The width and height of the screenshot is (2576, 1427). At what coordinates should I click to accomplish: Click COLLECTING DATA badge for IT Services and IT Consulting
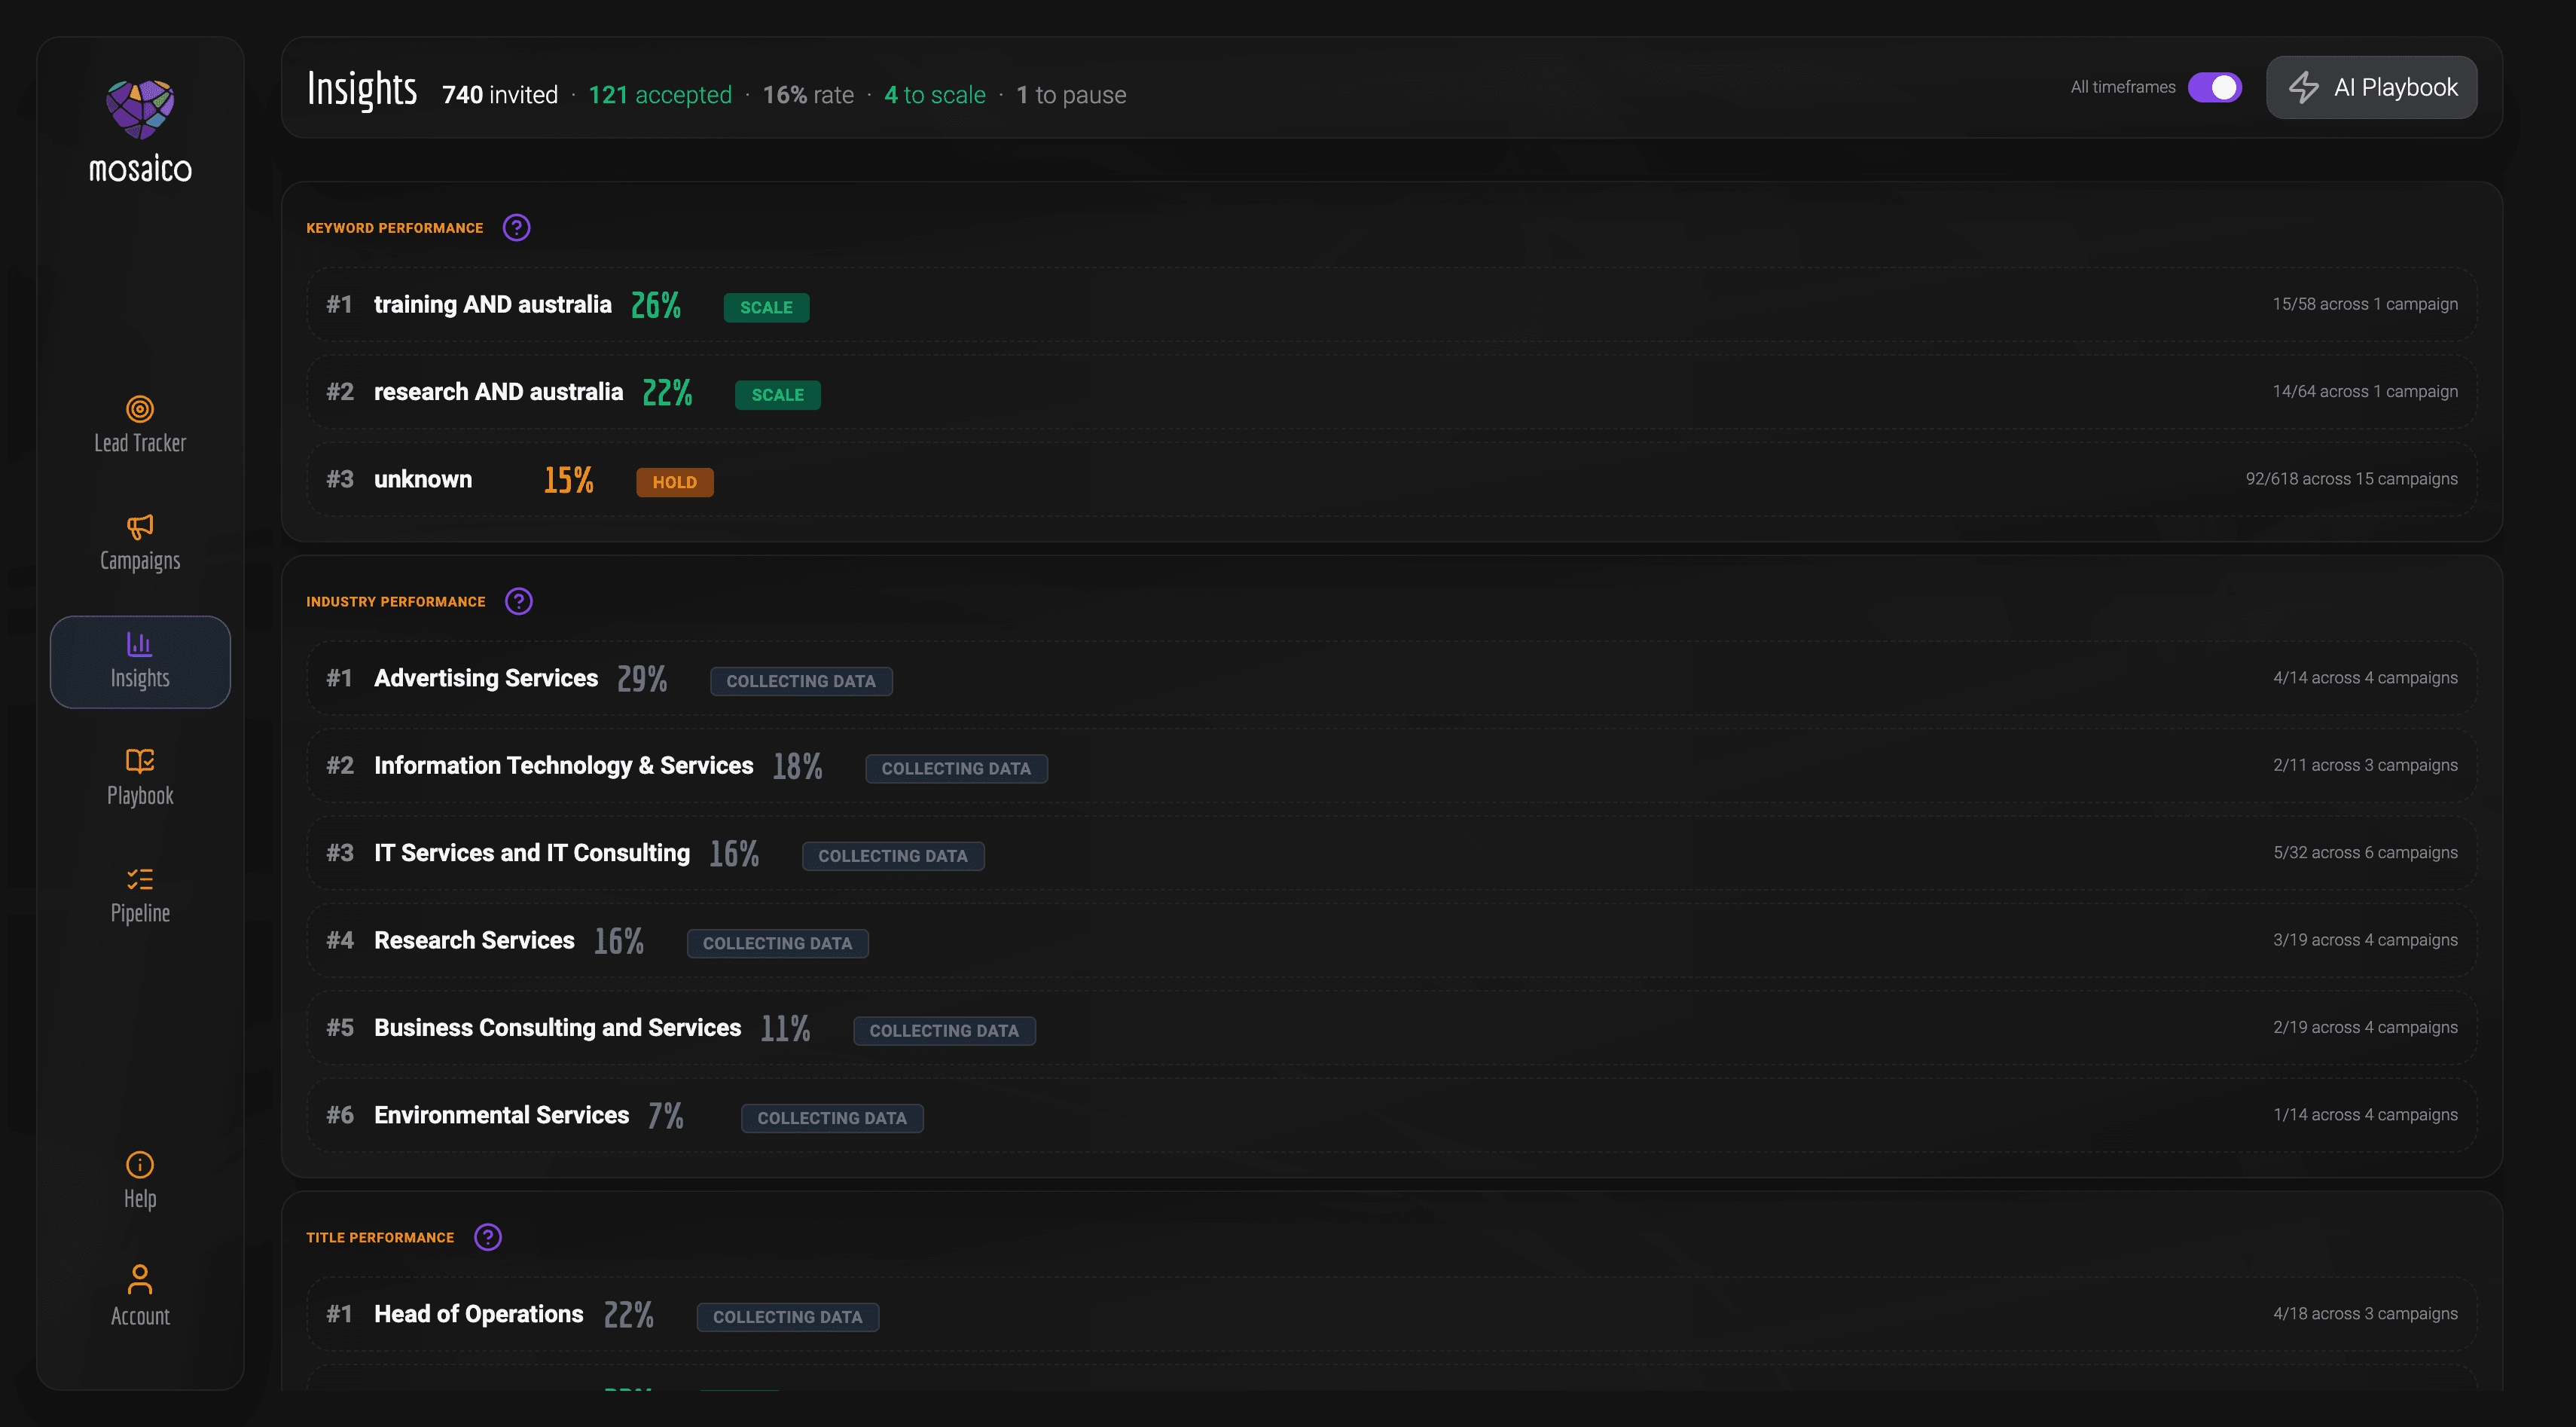[893, 856]
